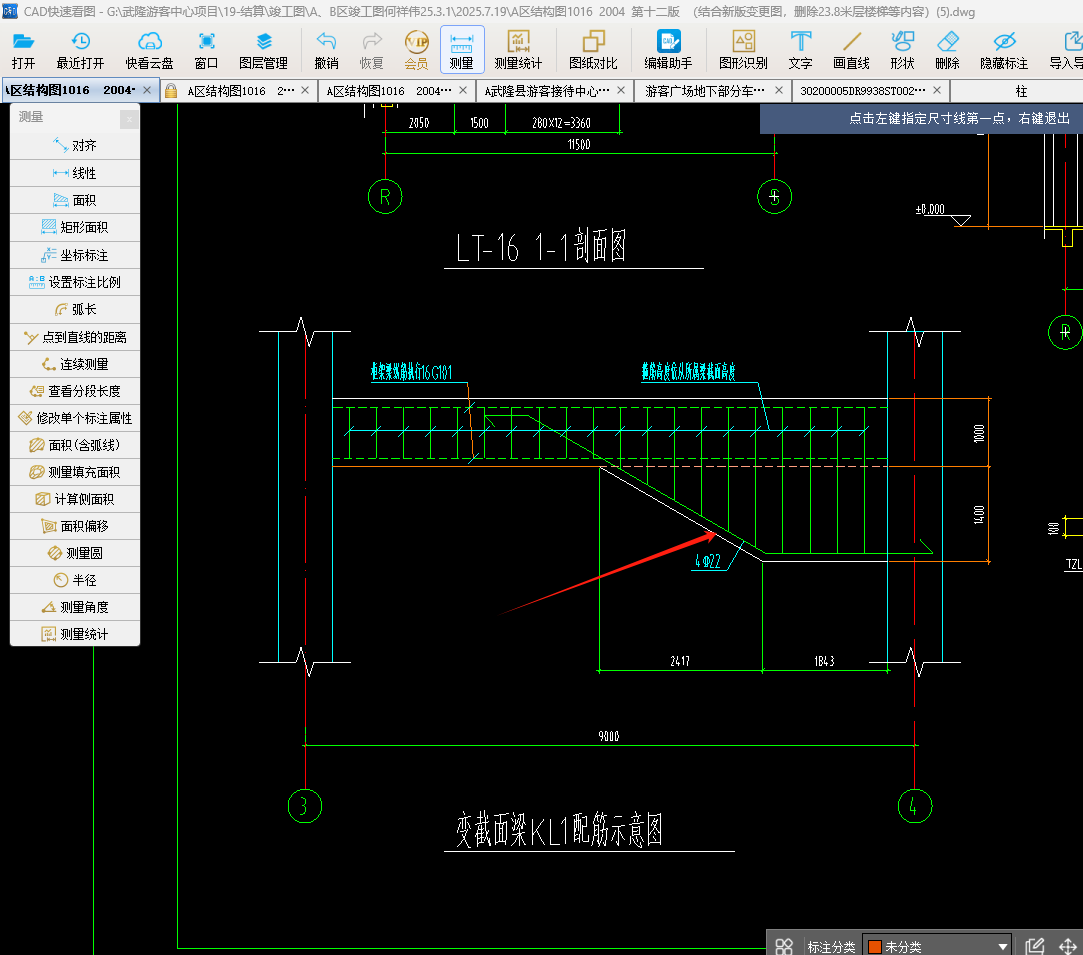Click the move-arrows icon in the bottom bar

1068,946
